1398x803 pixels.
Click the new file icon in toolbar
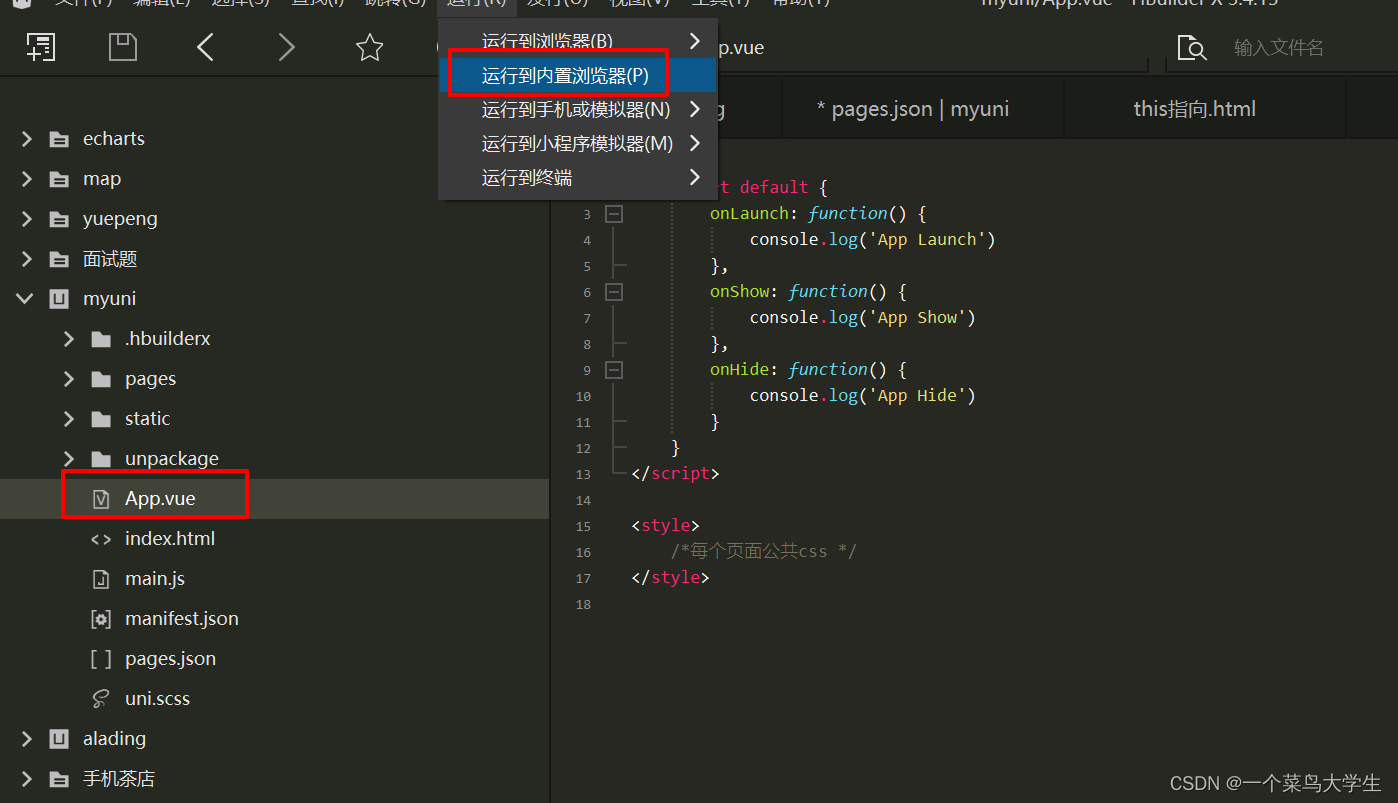[x=41, y=47]
